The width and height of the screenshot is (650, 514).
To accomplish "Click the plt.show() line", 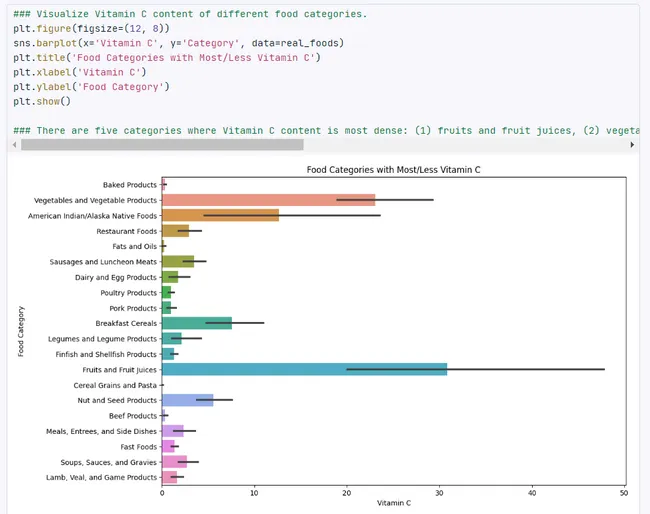I will coord(42,101).
